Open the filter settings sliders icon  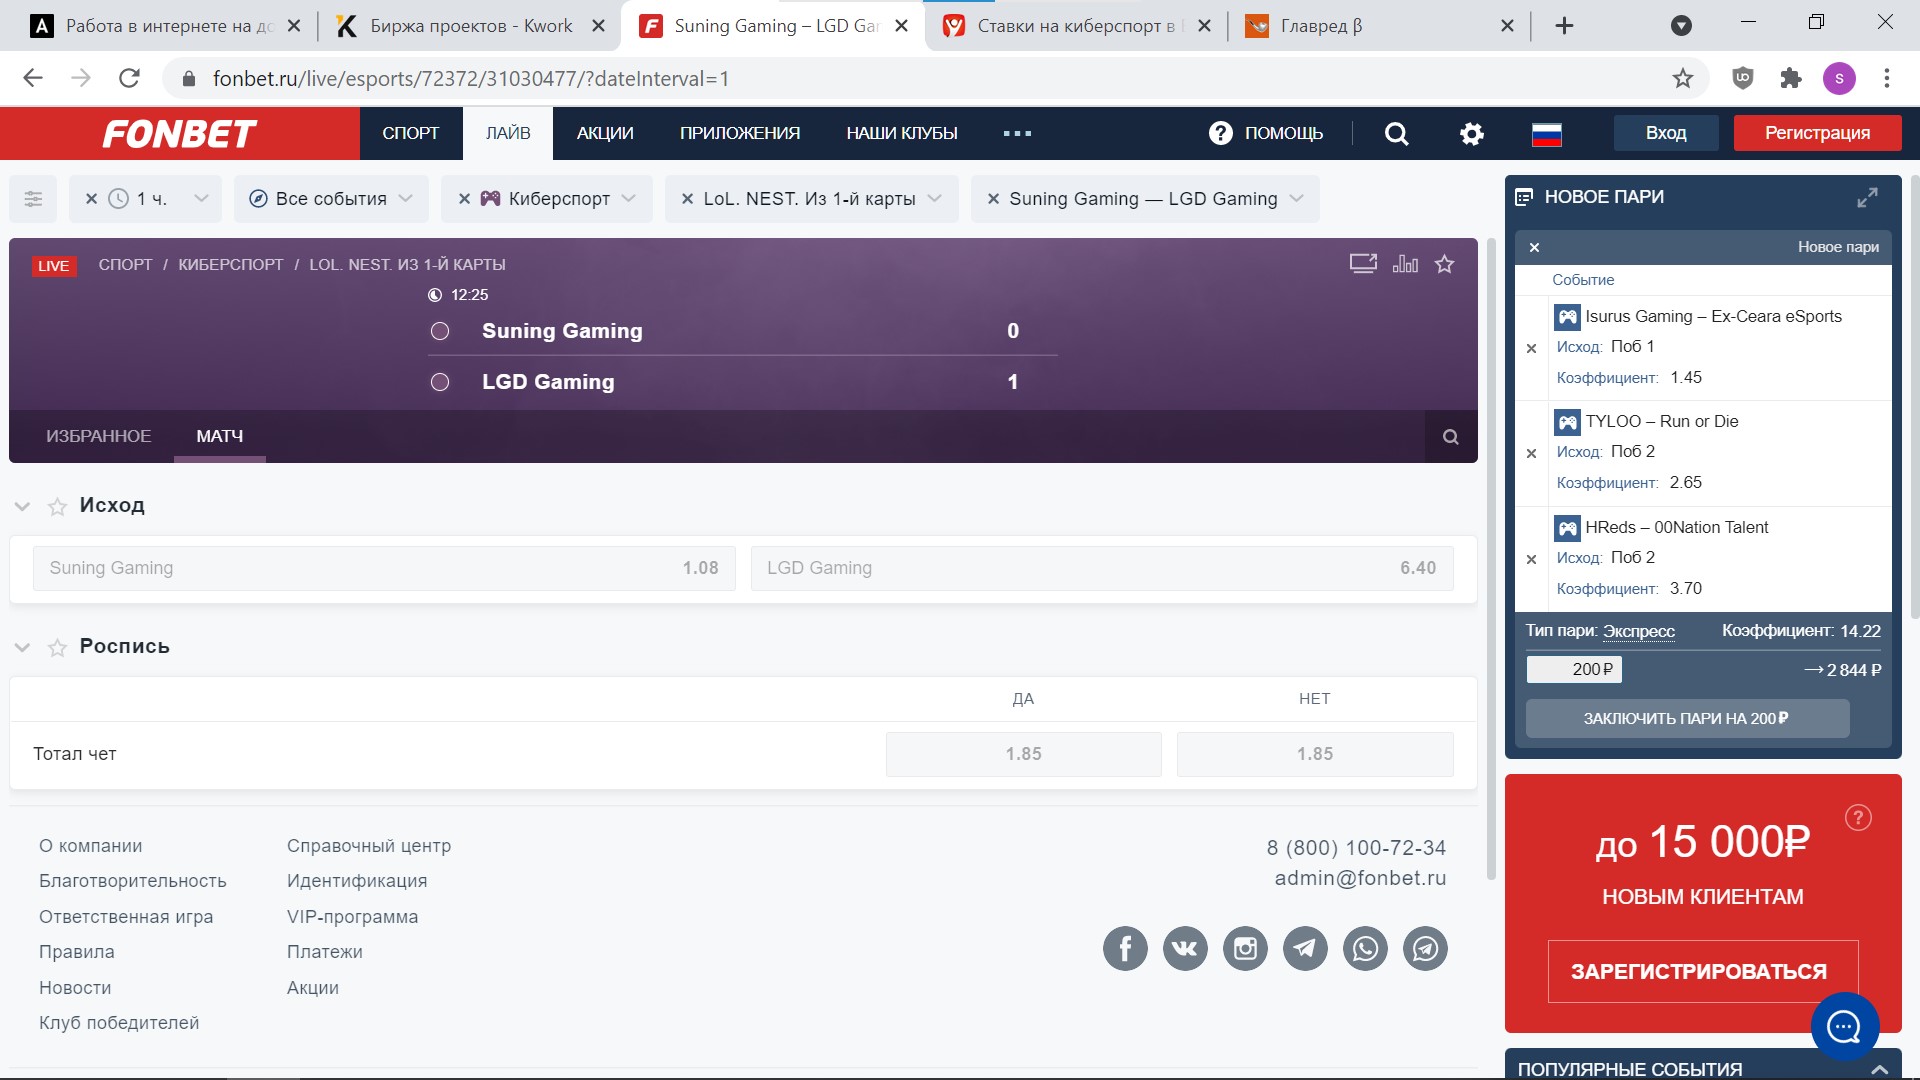click(33, 199)
